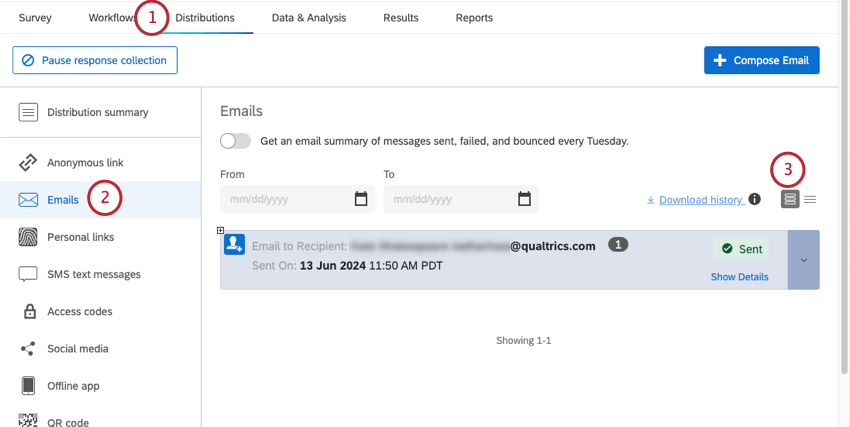850x427 pixels.
Task: Open the To date calendar picker
Action: pyautogui.click(x=524, y=199)
